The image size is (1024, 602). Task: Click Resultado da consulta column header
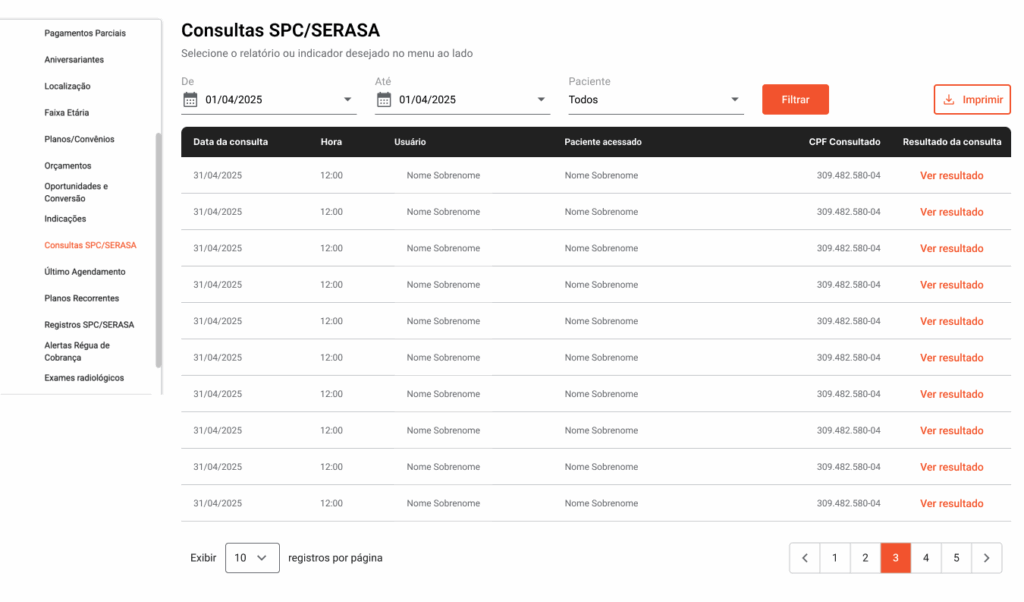(x=952, y=142)
